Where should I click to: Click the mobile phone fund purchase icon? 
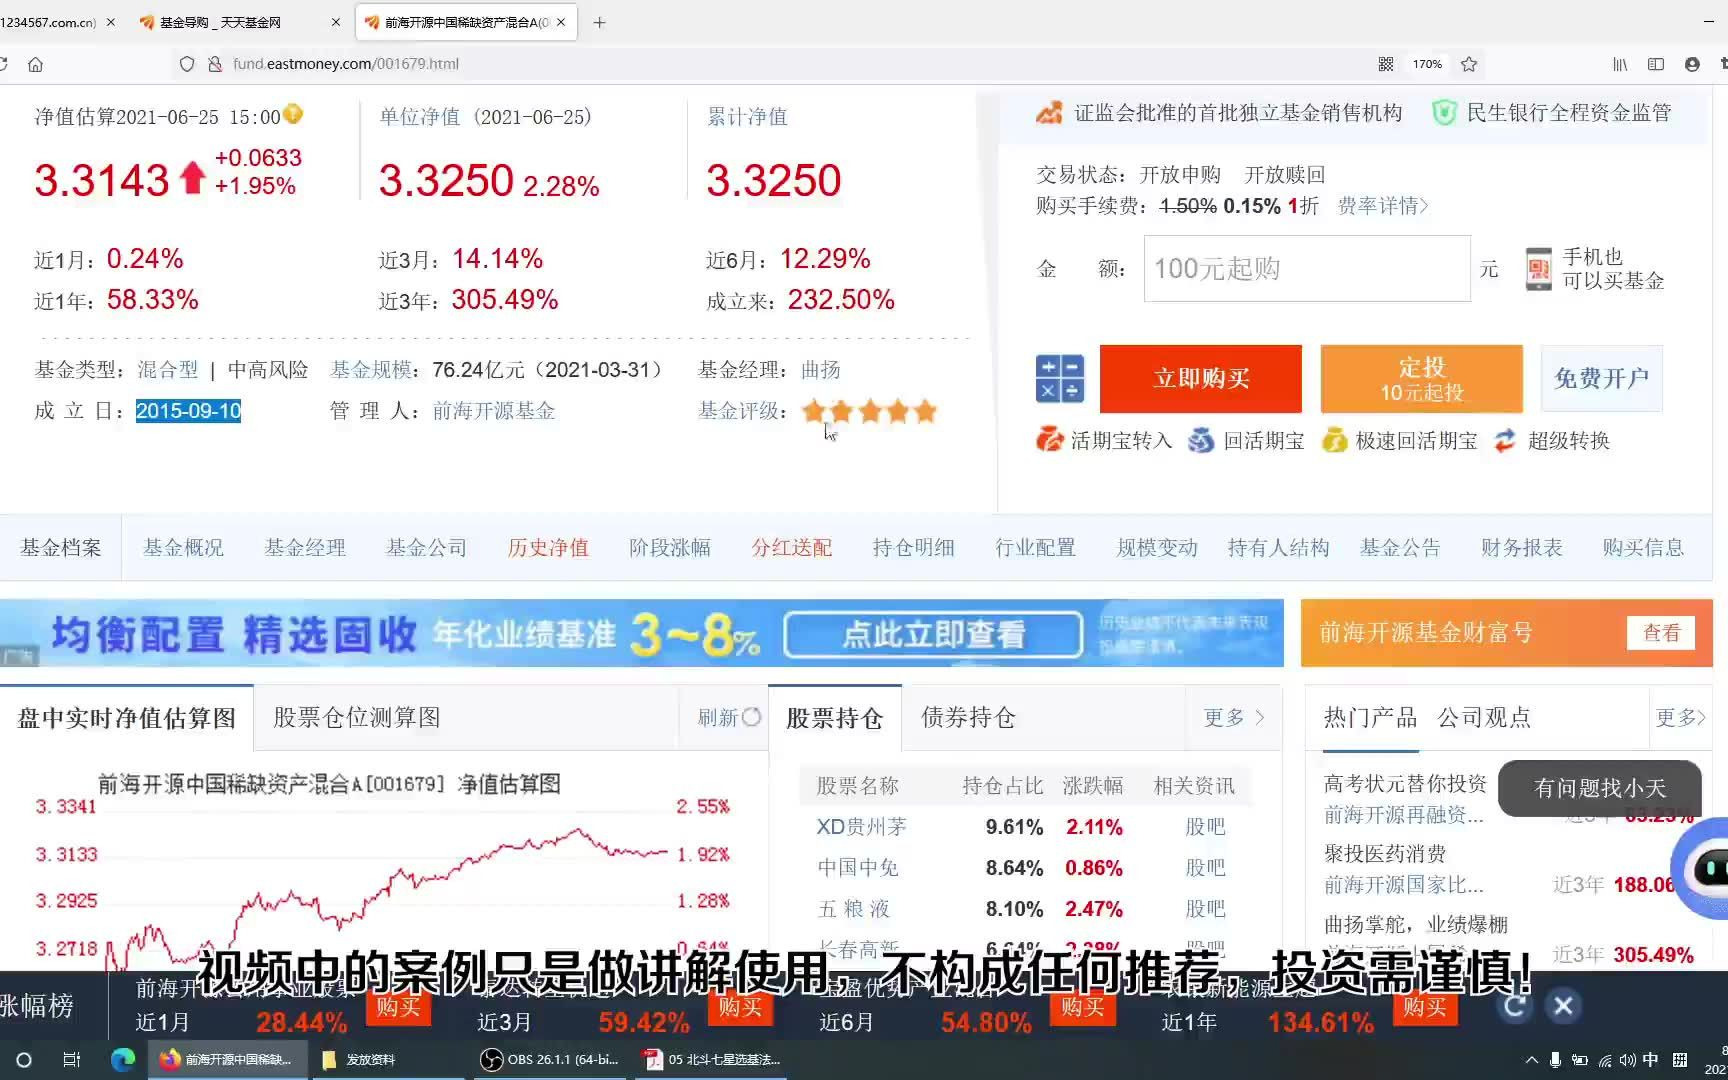click(x=1538, y=268)
